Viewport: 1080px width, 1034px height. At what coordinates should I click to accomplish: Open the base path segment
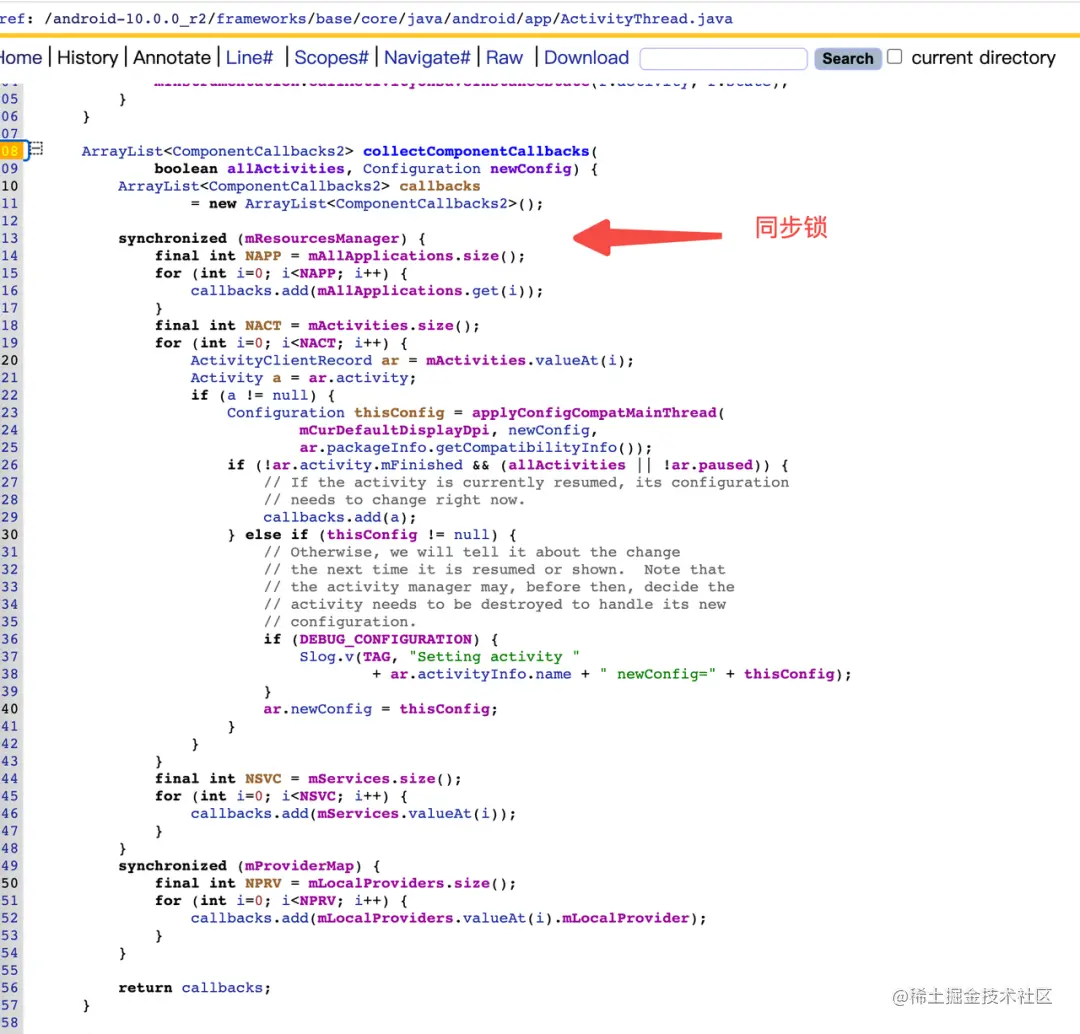[334, 19]
